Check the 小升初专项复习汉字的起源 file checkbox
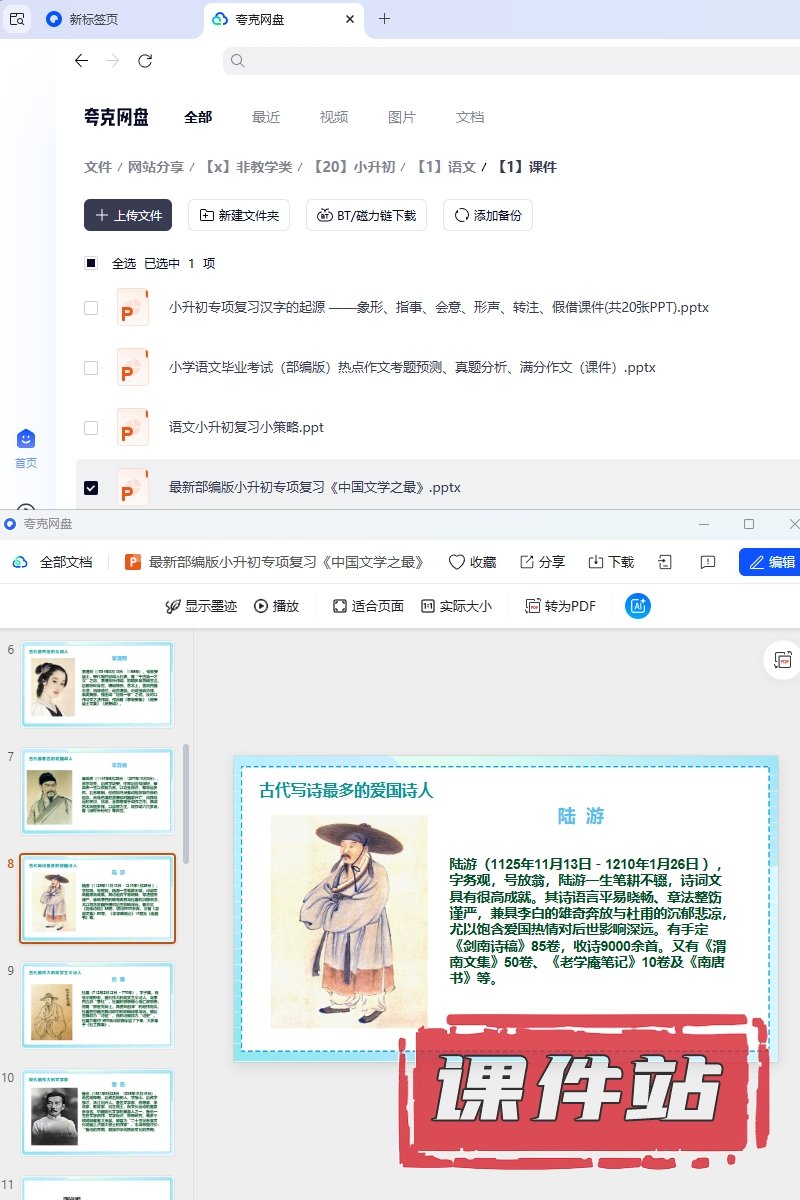The height and width of the screenshot is (1200, 800). (91, 308)
